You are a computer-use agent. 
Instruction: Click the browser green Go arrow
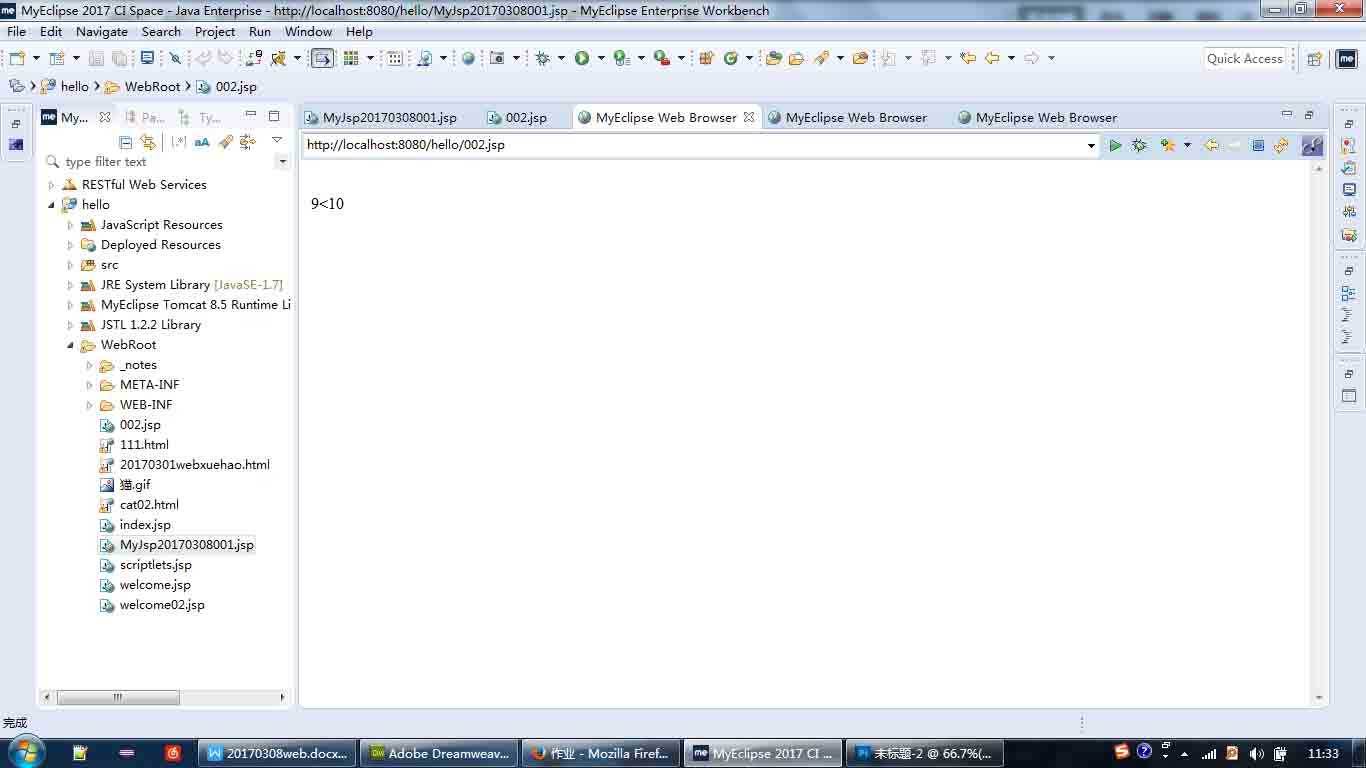coord(1115,145)
